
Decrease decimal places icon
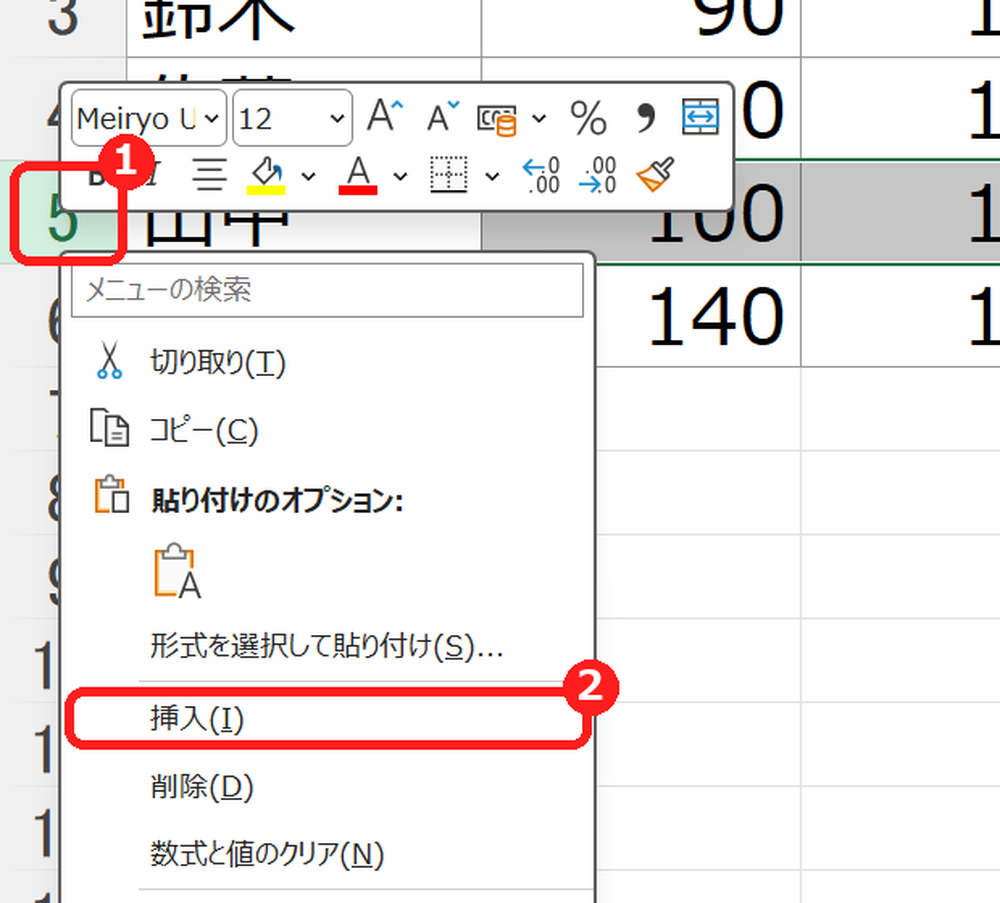pos(598,175)
